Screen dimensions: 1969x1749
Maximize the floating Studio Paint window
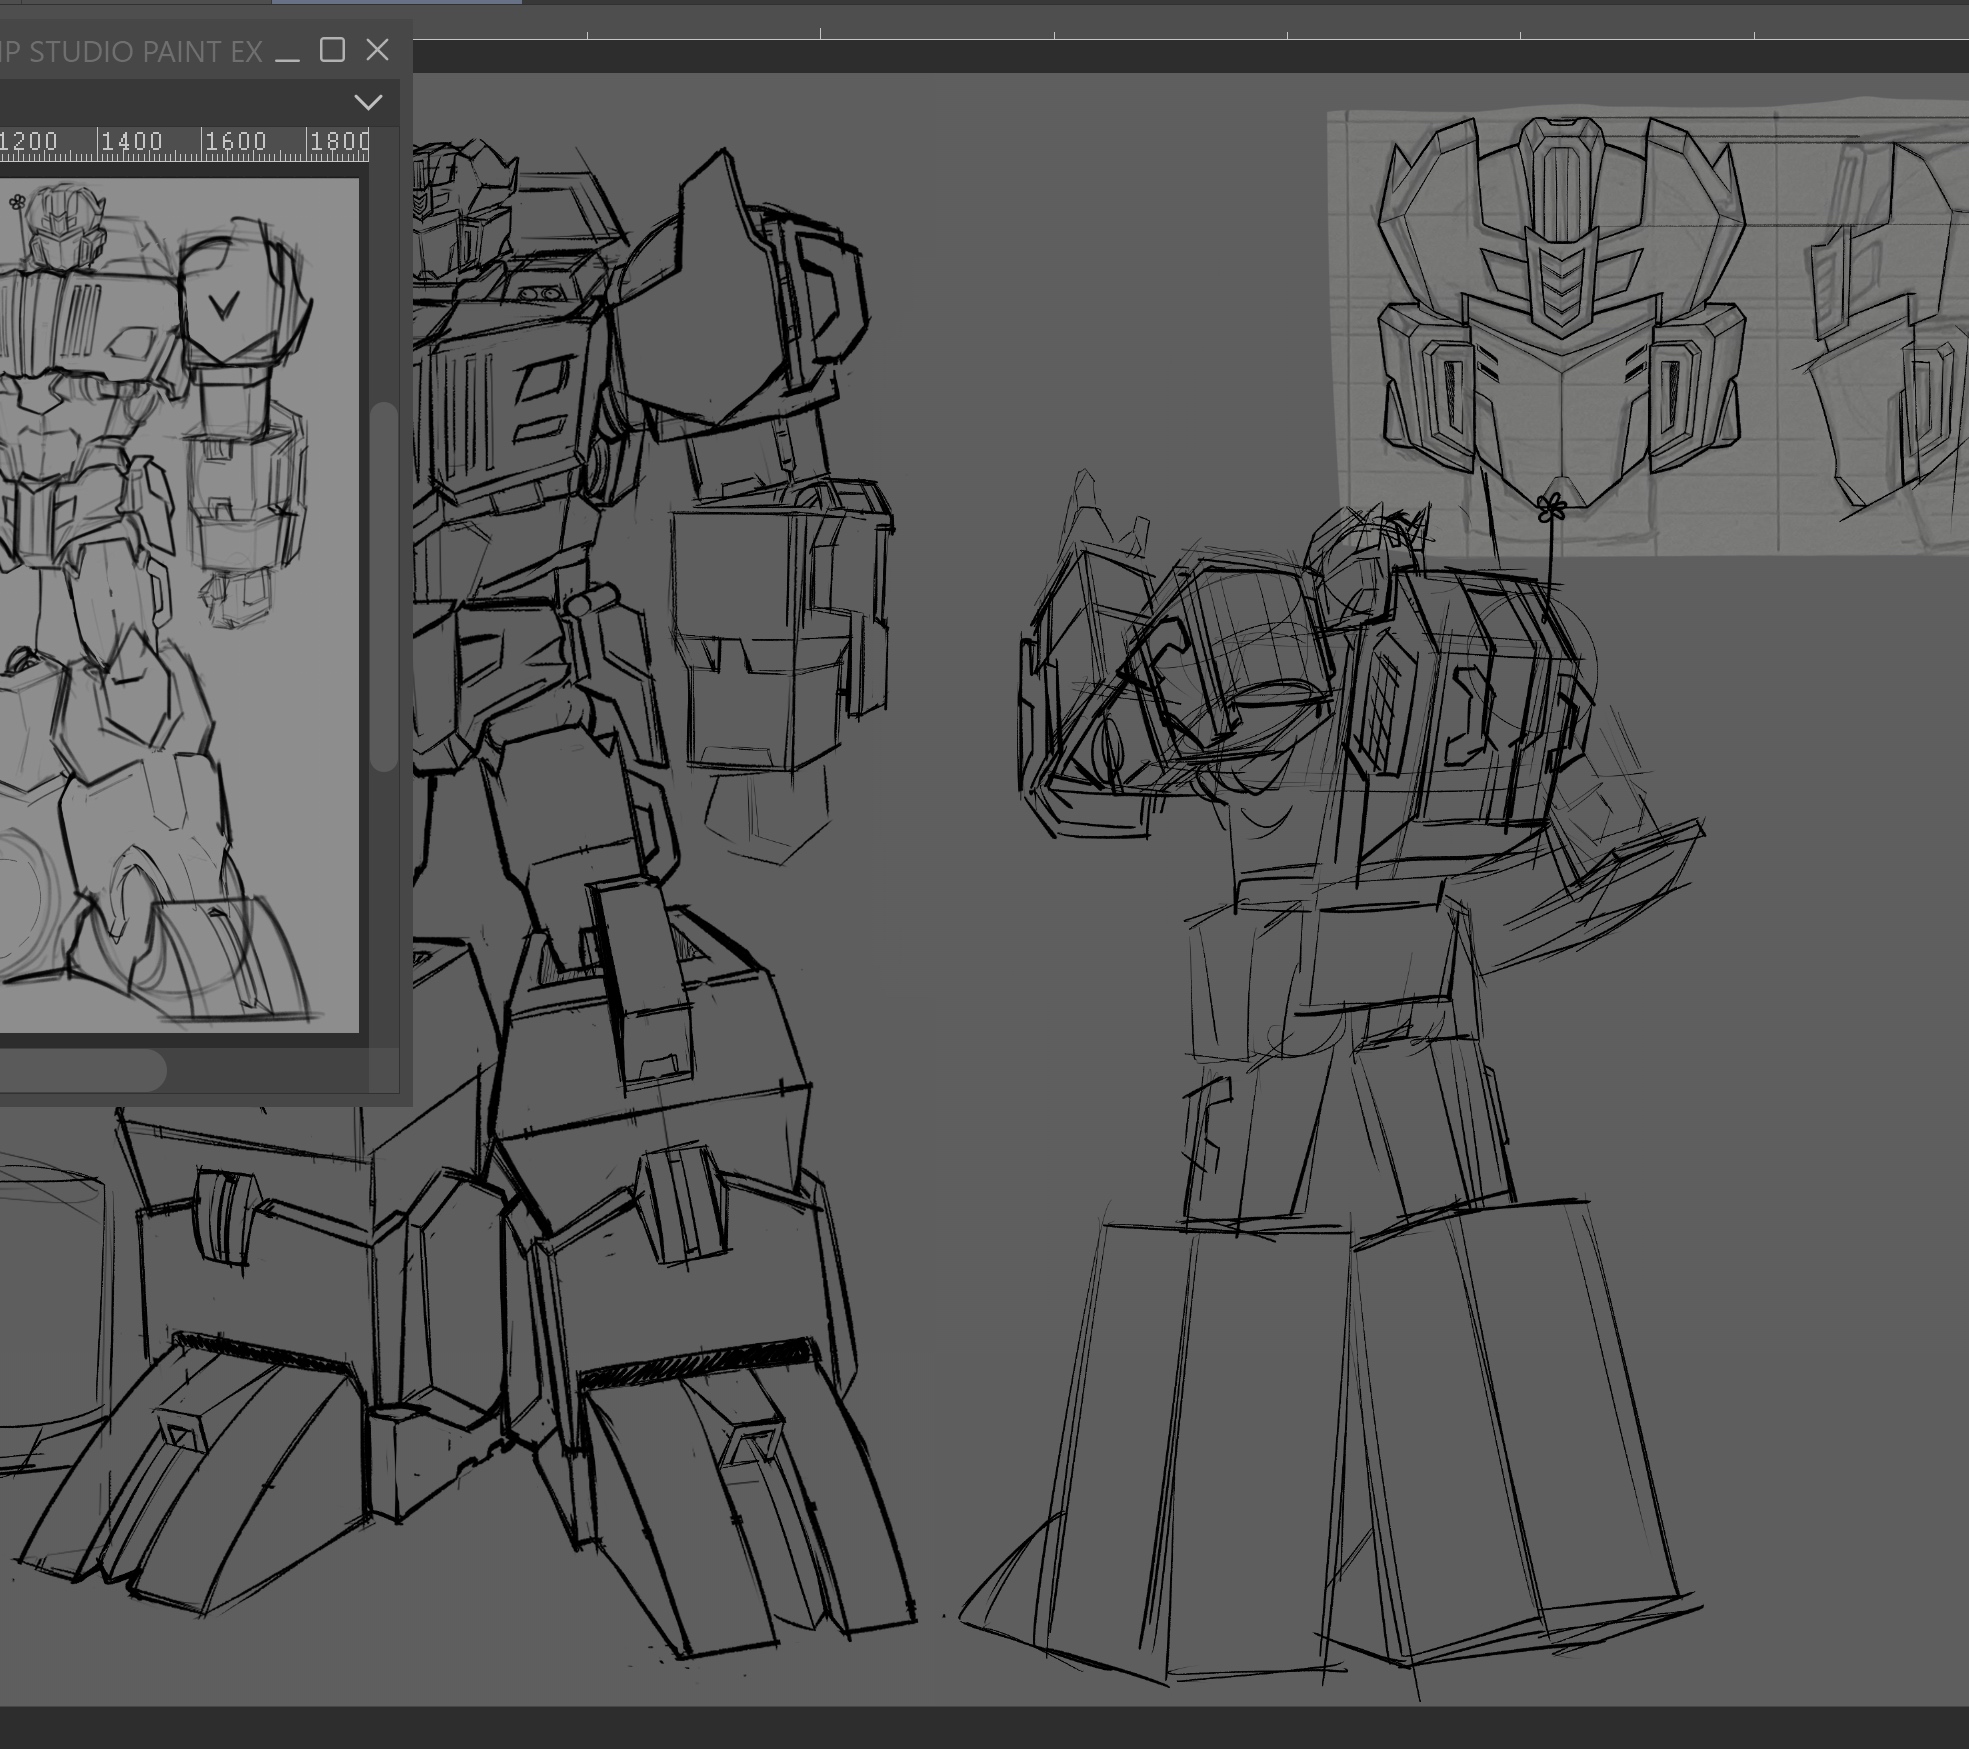coord(332,50)
